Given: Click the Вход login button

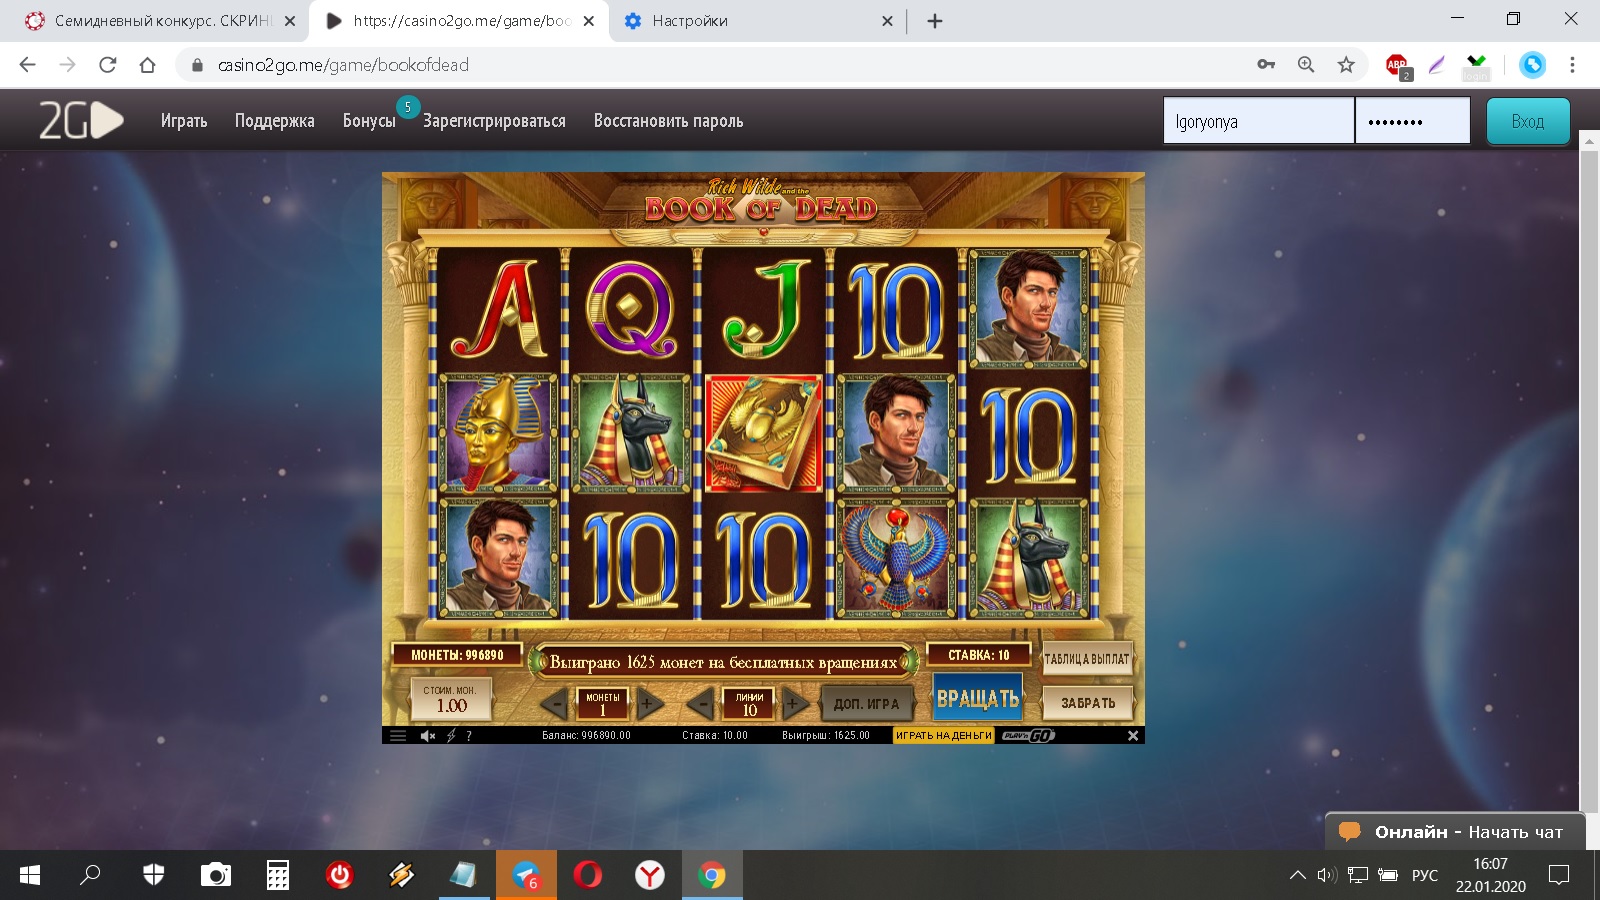Looking at the screenshot, I should coord(1527,121).
